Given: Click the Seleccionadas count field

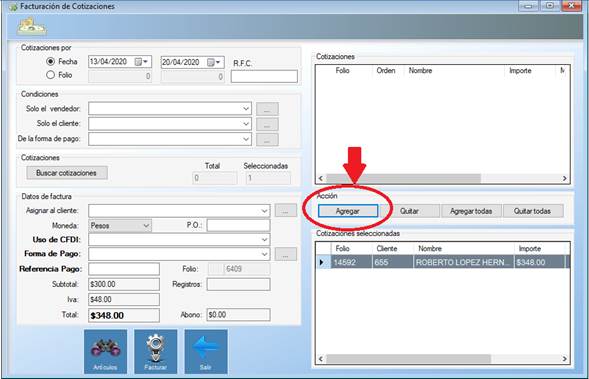Looking at the screenshot, I should click(x=268, y=178).
